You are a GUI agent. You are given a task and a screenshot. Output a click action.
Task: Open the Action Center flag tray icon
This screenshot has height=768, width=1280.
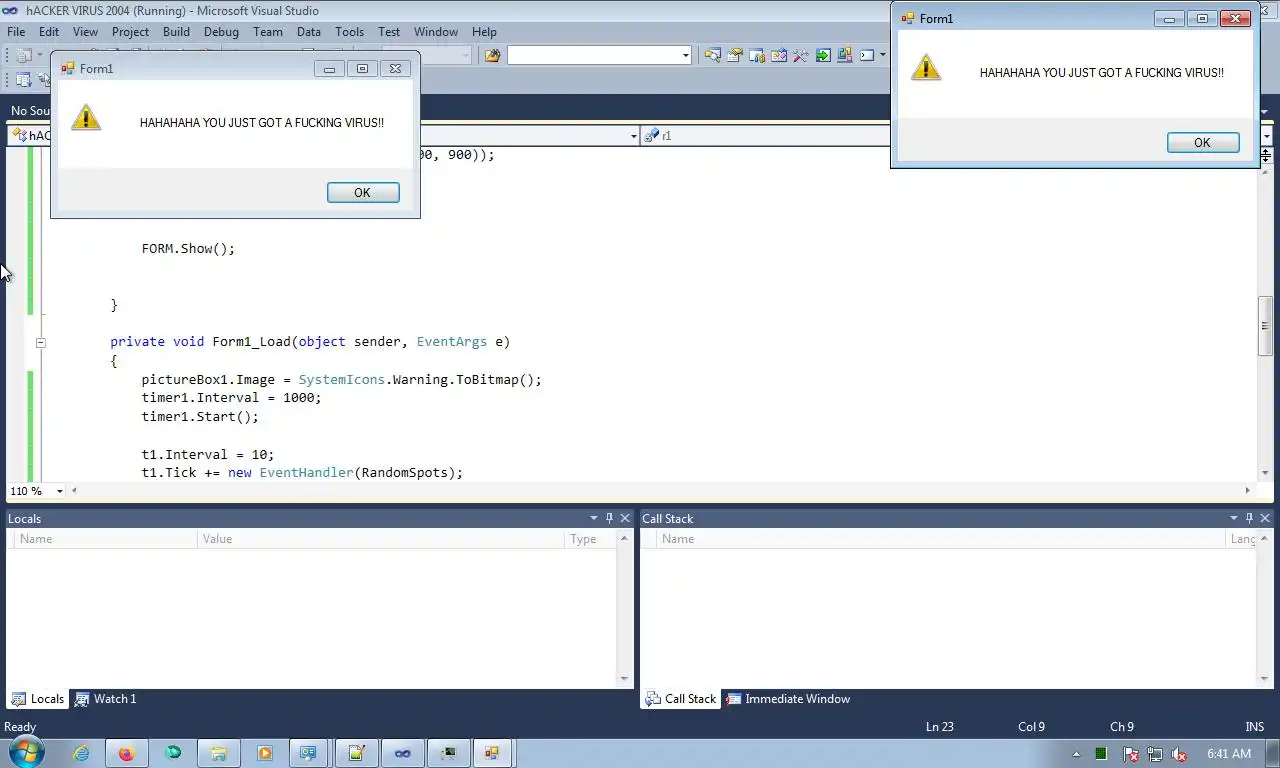point(1131,754)
